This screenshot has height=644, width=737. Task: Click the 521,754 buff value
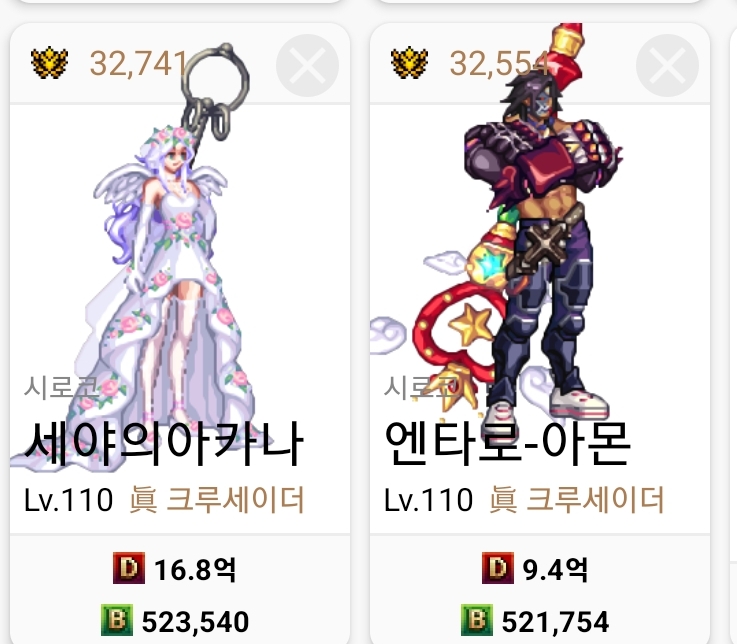555,621
